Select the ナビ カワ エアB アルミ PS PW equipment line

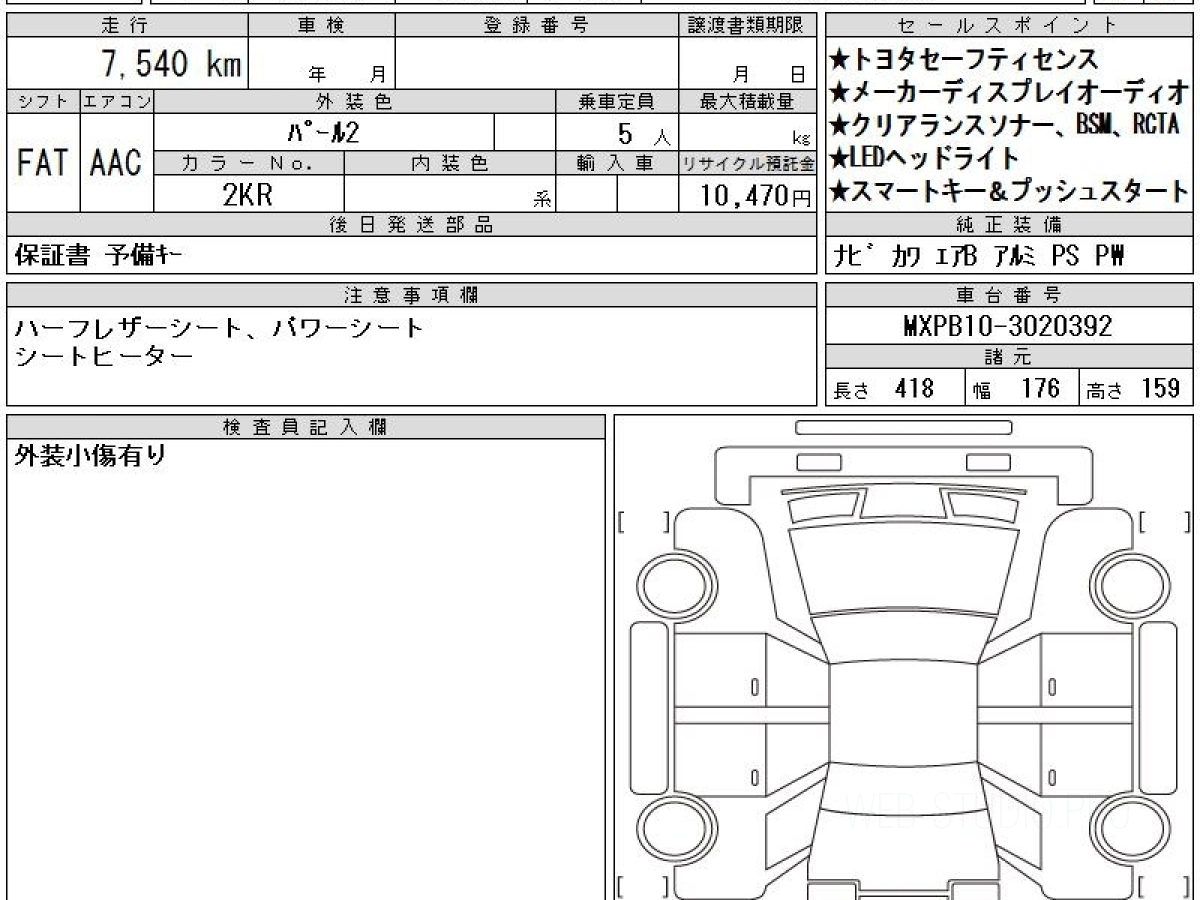(x=979, y=256)
